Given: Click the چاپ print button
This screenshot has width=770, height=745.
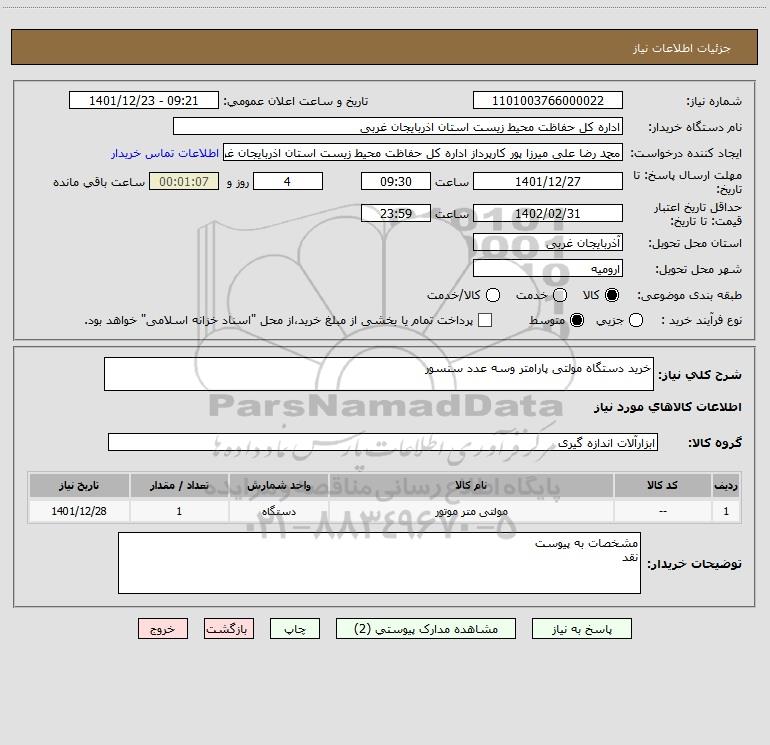Looking at the screenshot, I should (295, 629).
